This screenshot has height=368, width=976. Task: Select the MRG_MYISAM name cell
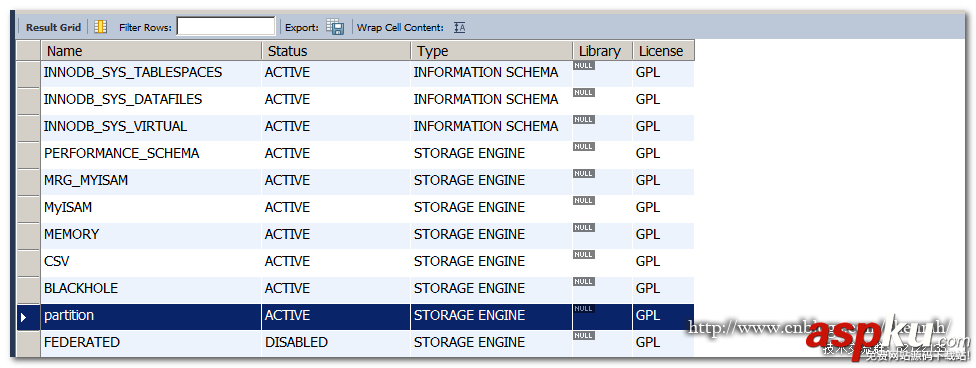(x=151, y=181)
